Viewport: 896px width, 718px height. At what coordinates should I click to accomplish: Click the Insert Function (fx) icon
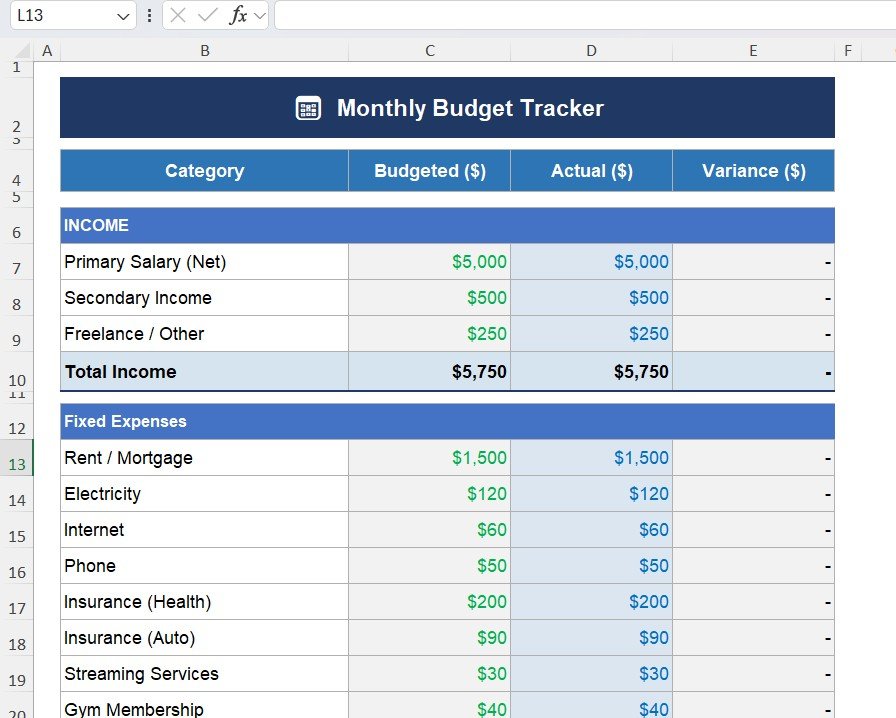click(237, 16)
